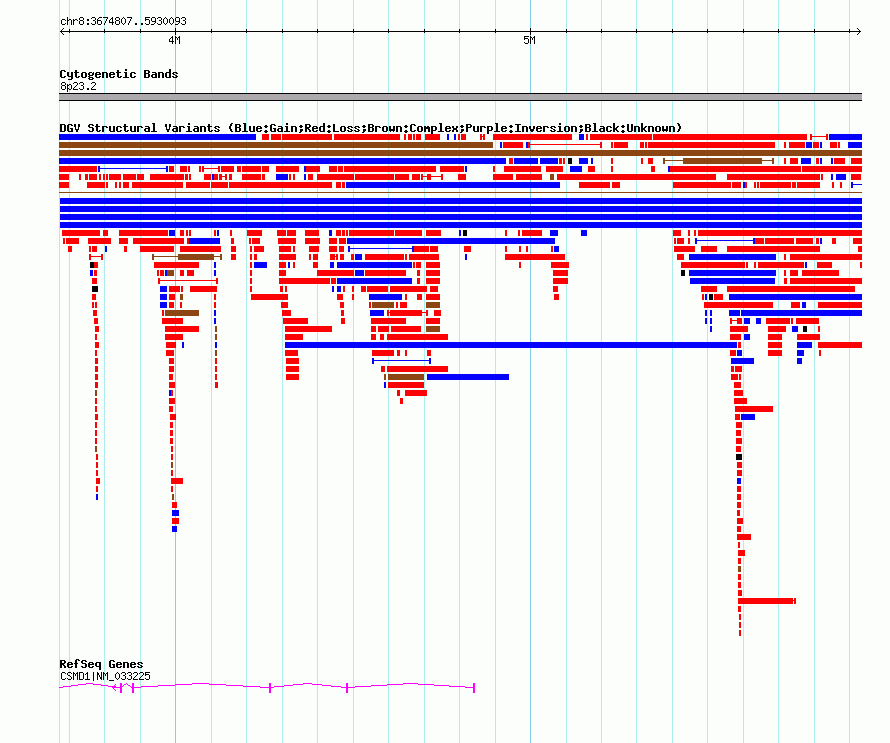Viewport: 890px width, 743px height.
Task: Click the CSMD1|NM_033225 gene label
Action: click(x=105, y=676)
